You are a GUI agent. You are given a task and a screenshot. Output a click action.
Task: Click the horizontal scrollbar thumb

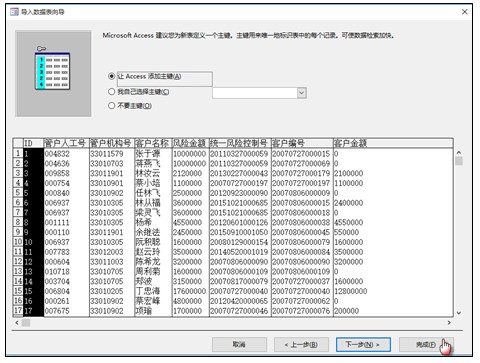(x=26, y=323)
